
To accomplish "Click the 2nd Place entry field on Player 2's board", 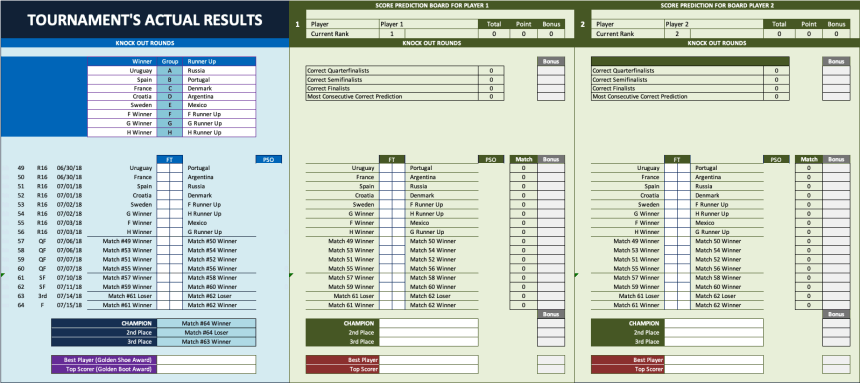I will 714,333.
